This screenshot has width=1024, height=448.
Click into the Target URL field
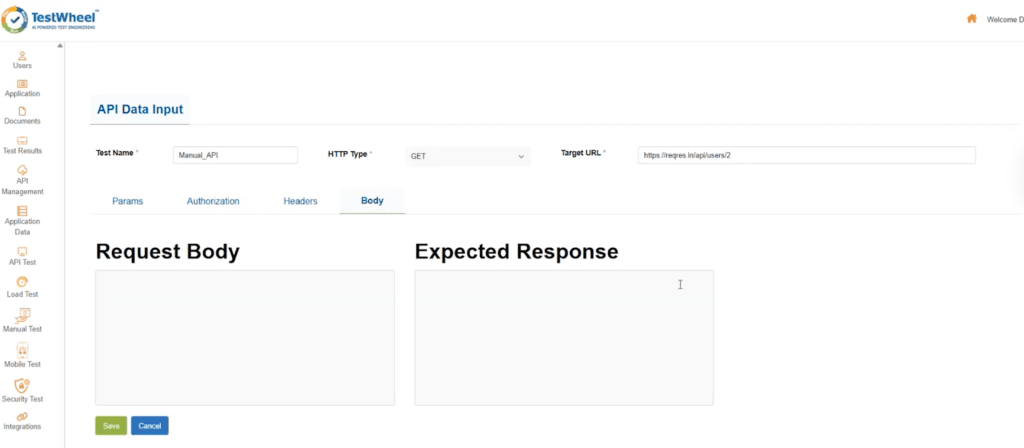pos(806,155)
